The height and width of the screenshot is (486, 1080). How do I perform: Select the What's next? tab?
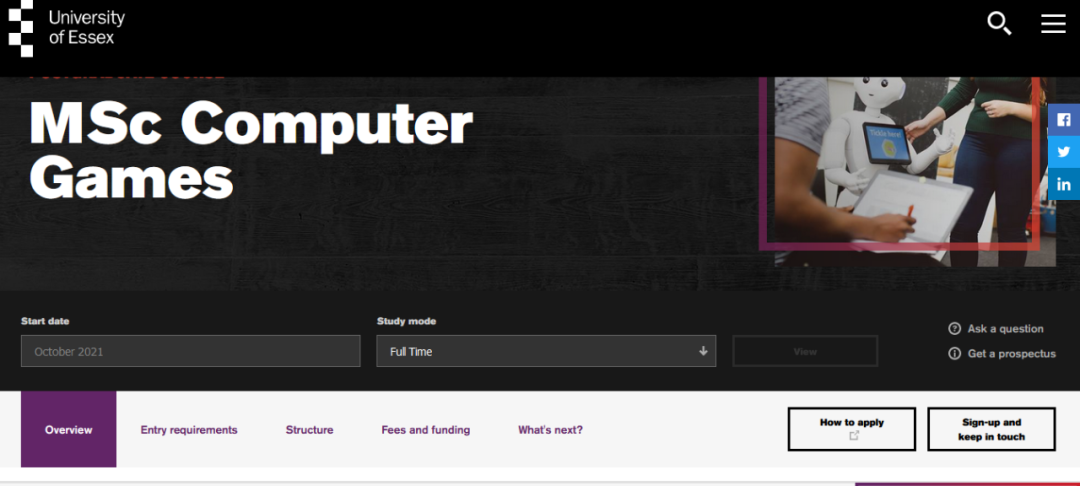click(x=550, y=430)
